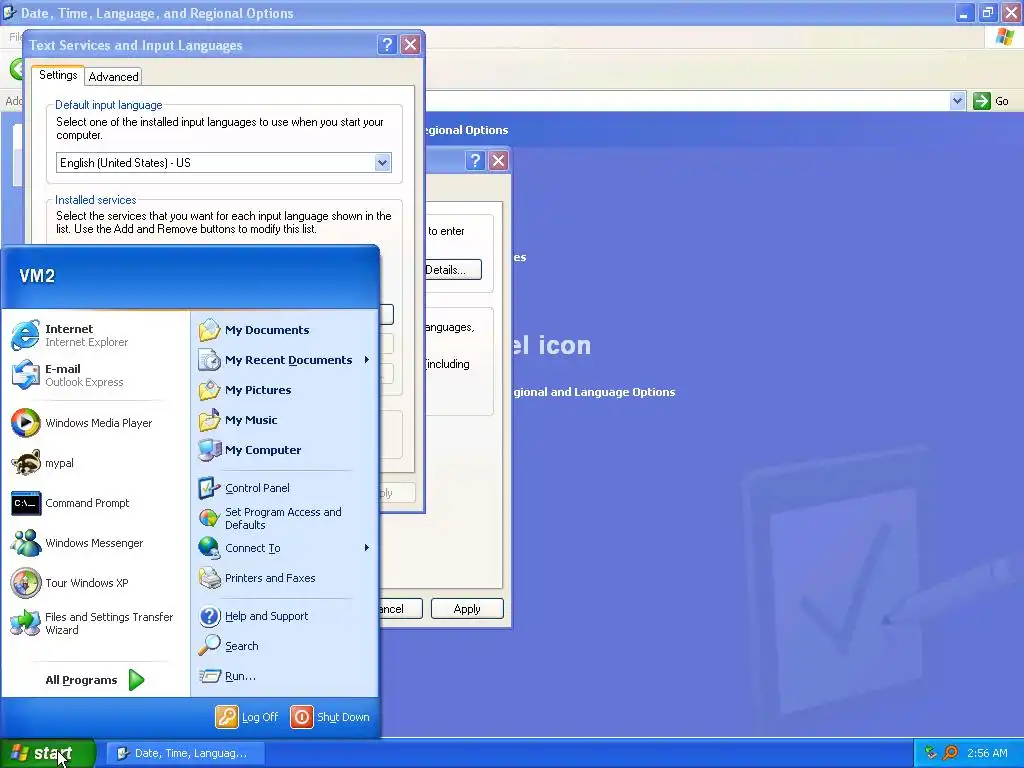This screenshot has width=1024, height=768.
Task: Click the Shut Down button
Action: click(330, 717)
